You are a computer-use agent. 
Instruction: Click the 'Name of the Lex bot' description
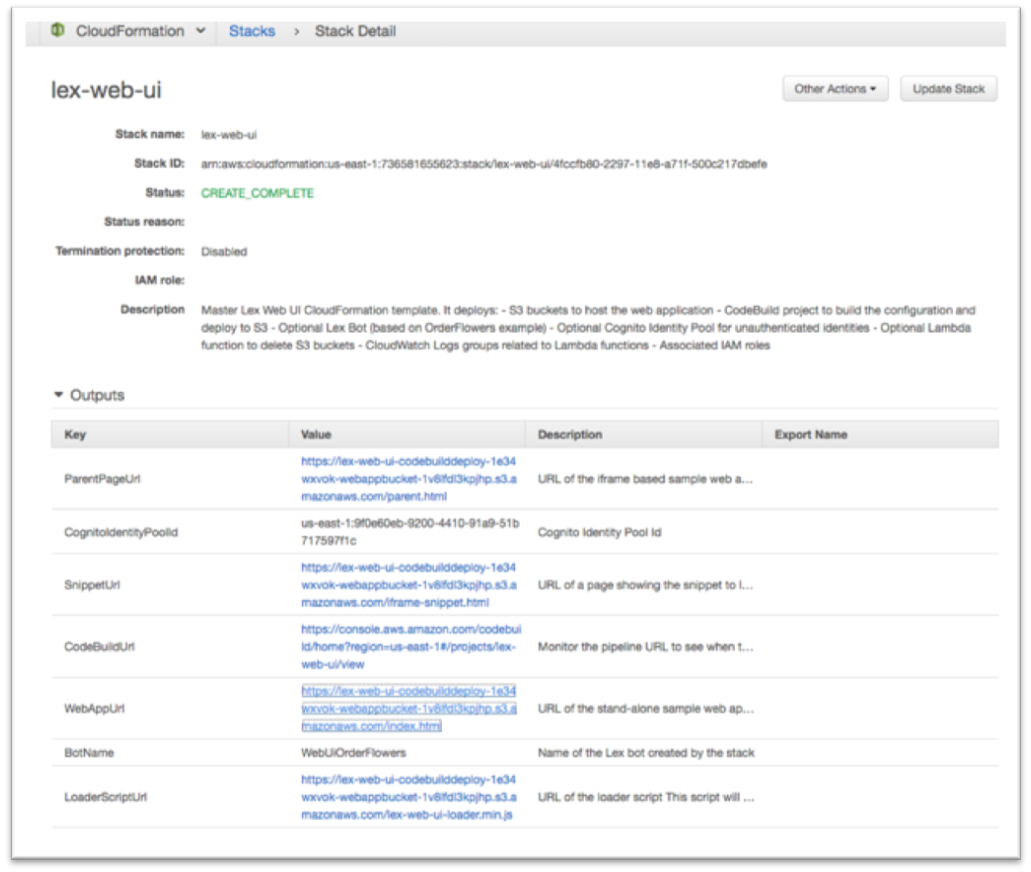[x=646, y=752]
